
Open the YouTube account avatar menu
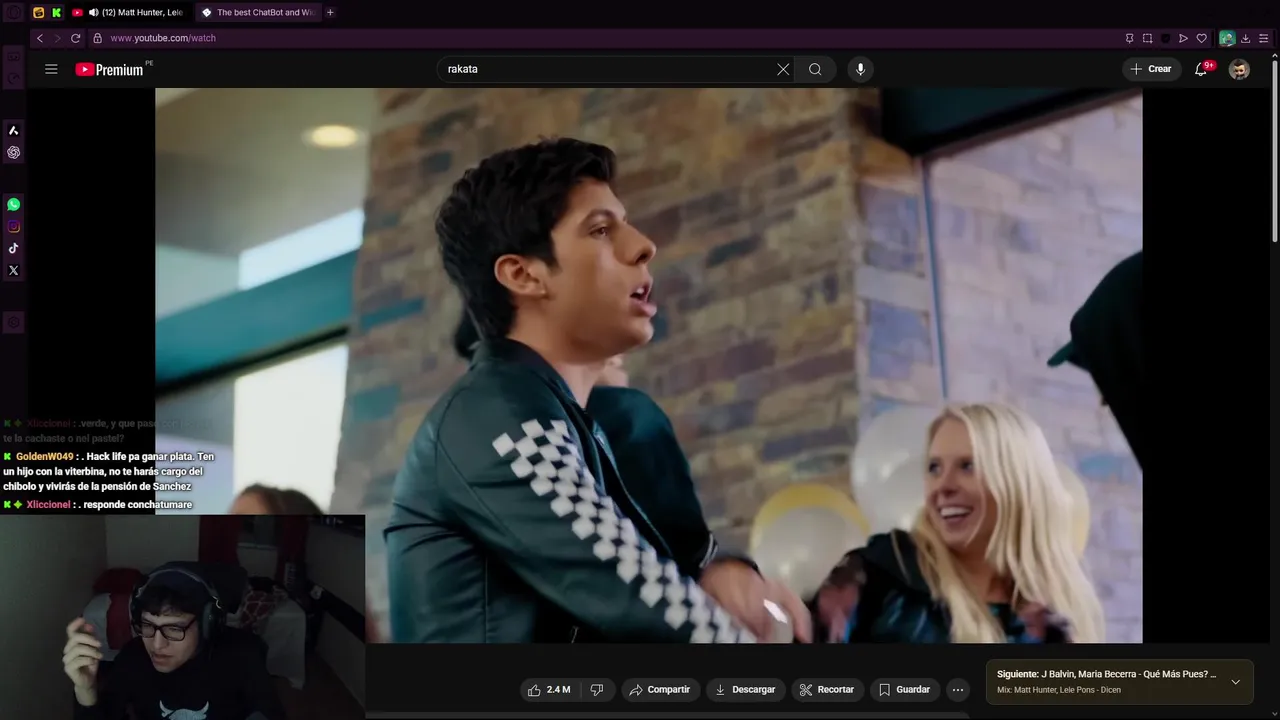pyautogui.click(x=1239, y=69)
